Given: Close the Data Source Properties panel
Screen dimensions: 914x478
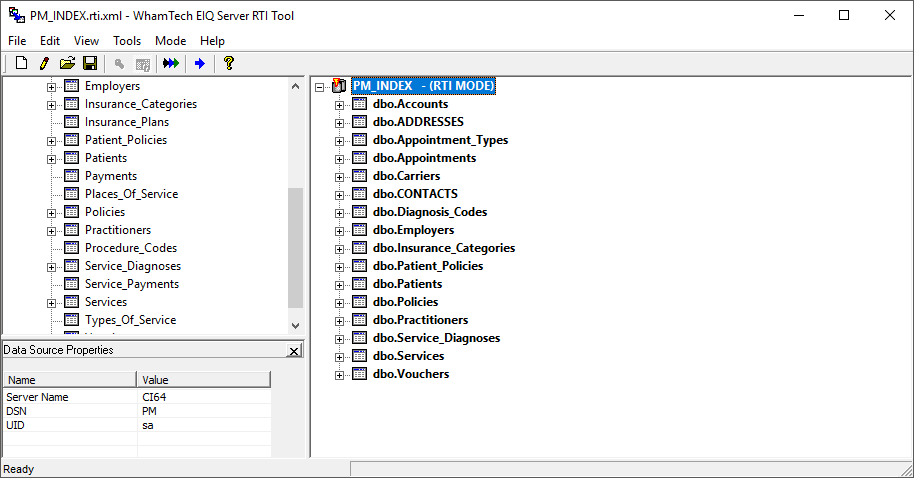Looking at the screenshot, I should click(x=294, y=350).
